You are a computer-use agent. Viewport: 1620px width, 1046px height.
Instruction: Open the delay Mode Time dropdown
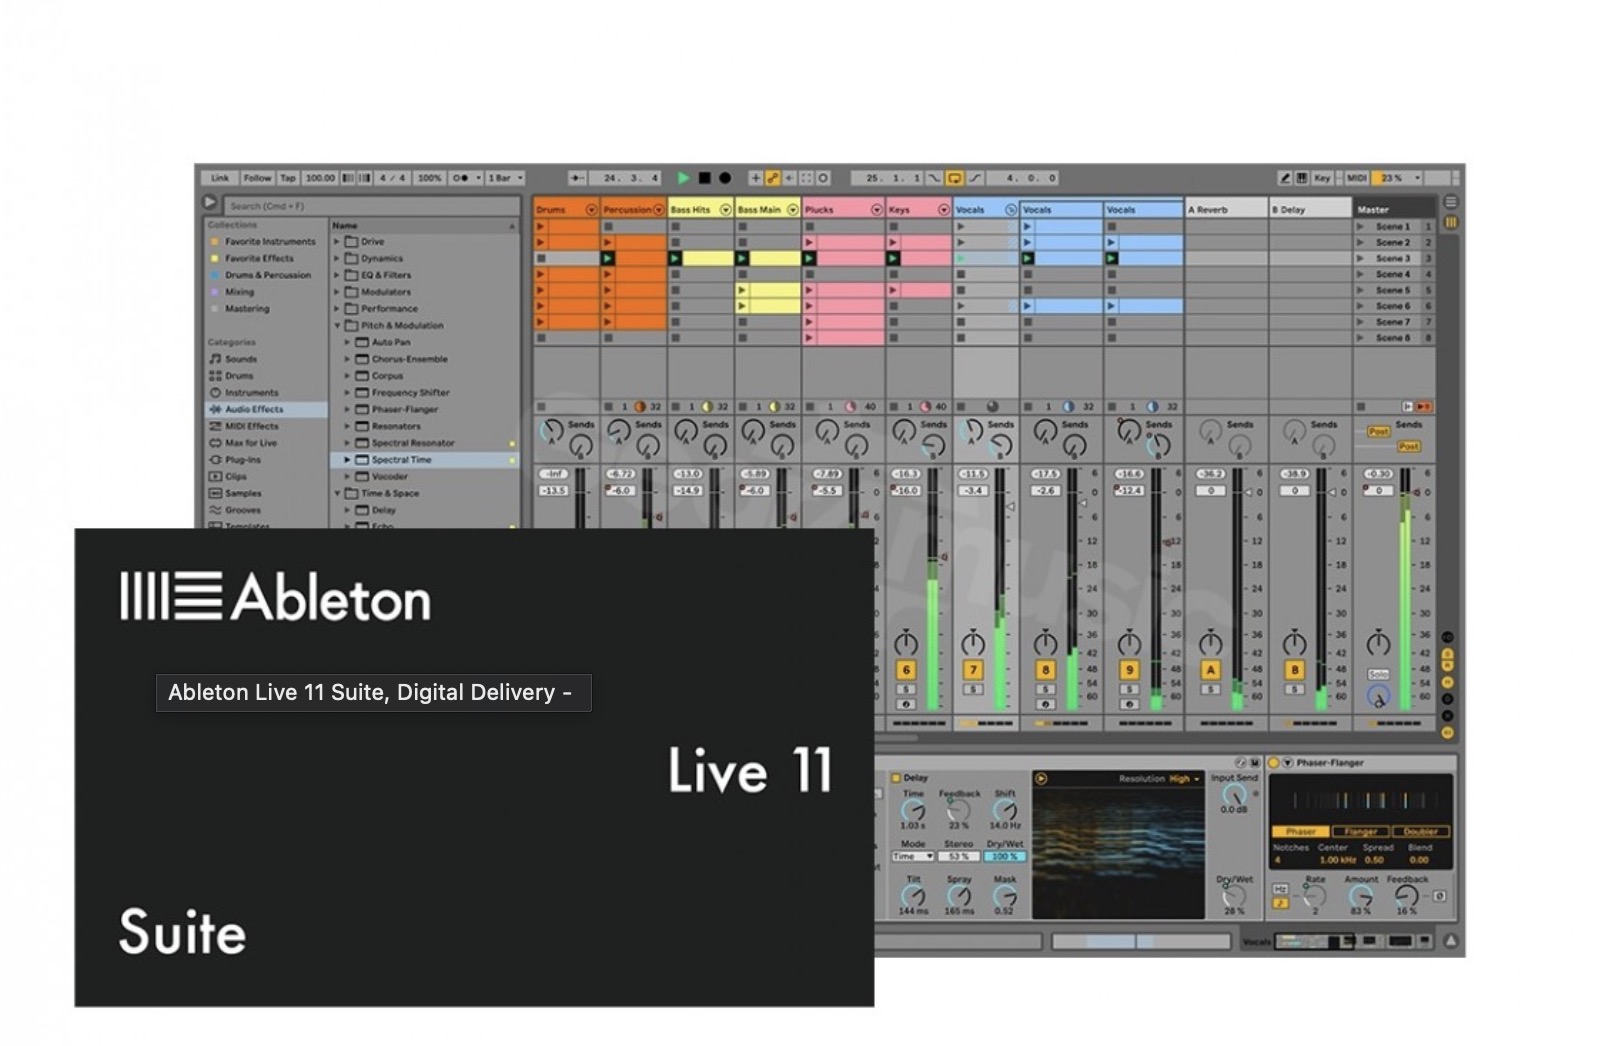coord(913,857)
